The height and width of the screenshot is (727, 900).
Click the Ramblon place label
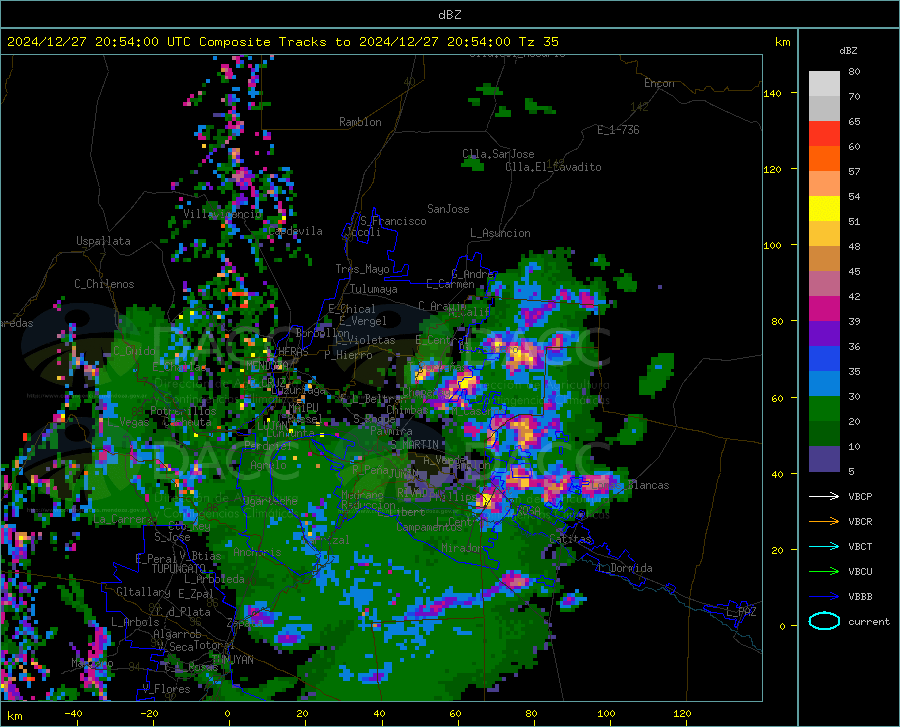[x=360, y=122]
